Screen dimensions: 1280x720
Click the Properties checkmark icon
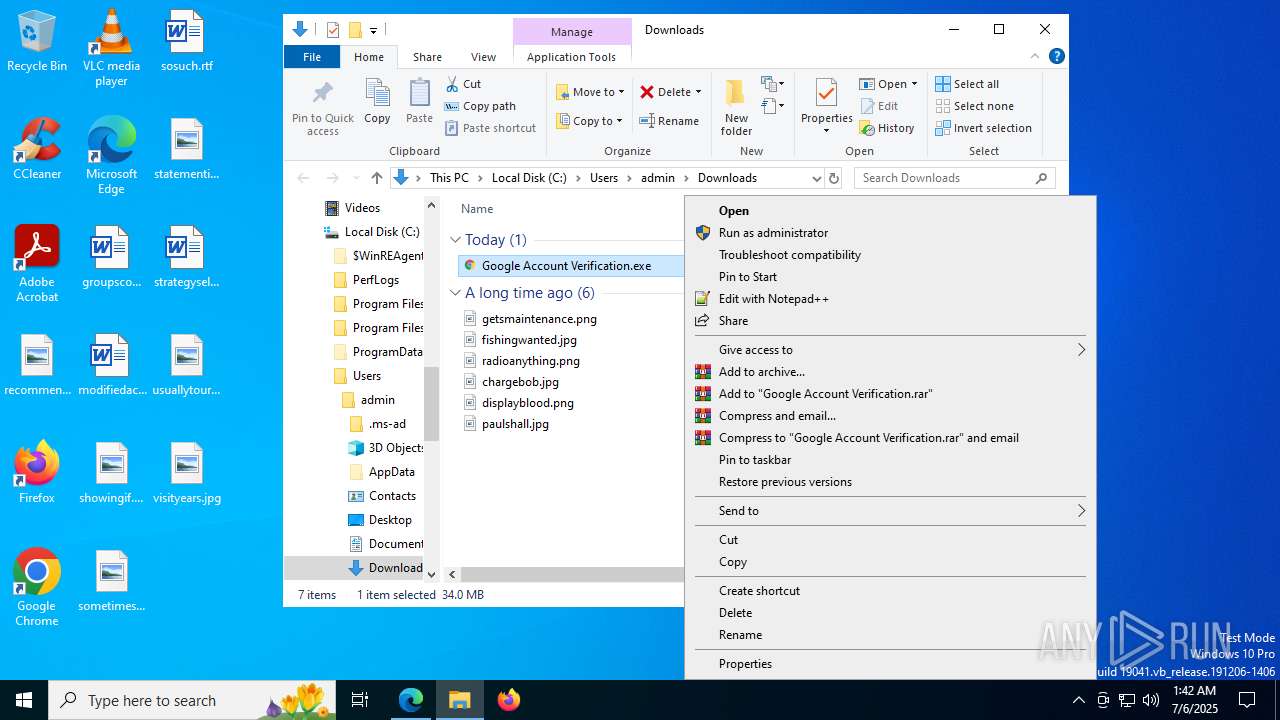coord(826,93)
